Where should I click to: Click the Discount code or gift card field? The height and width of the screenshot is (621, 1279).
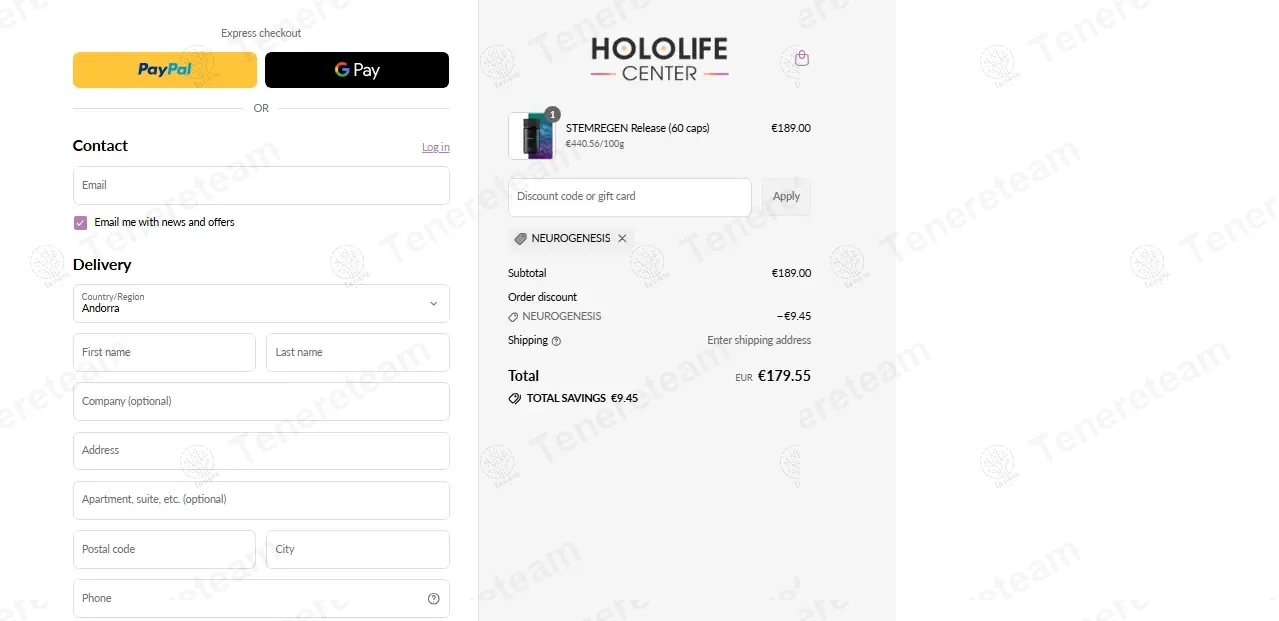click(x=630, y=197)
